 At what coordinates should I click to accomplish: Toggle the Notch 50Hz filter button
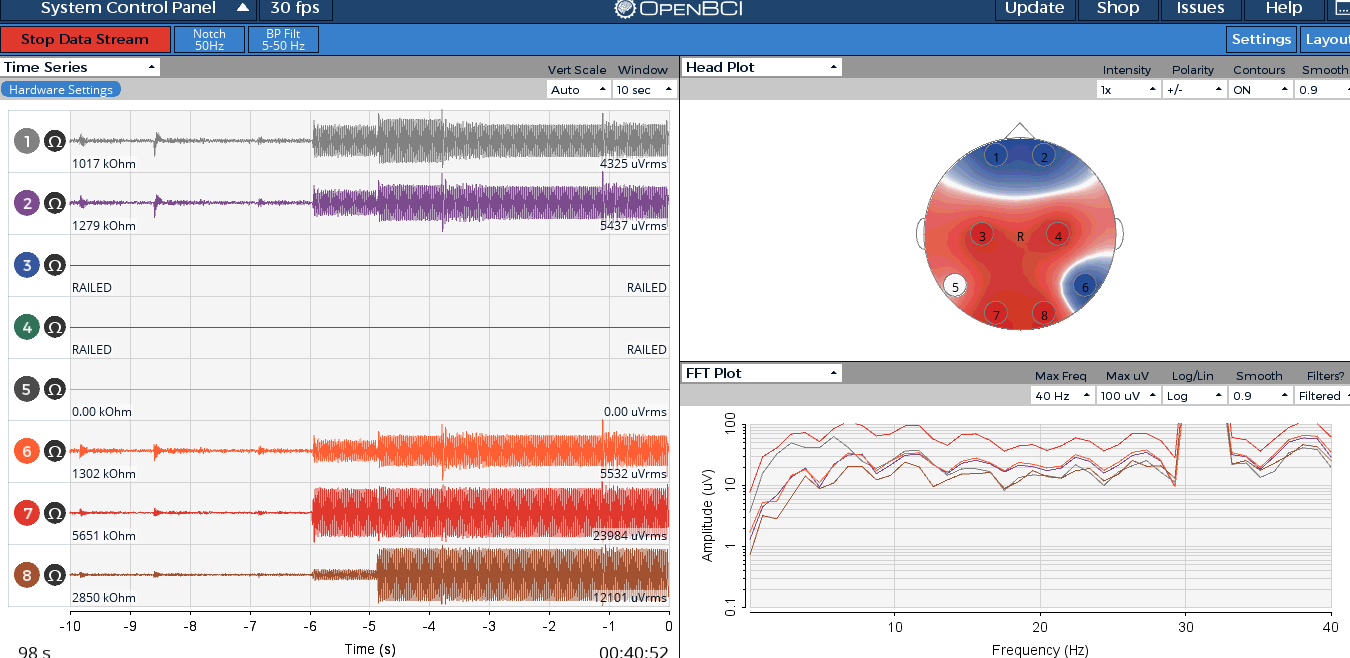click(209, 40)
